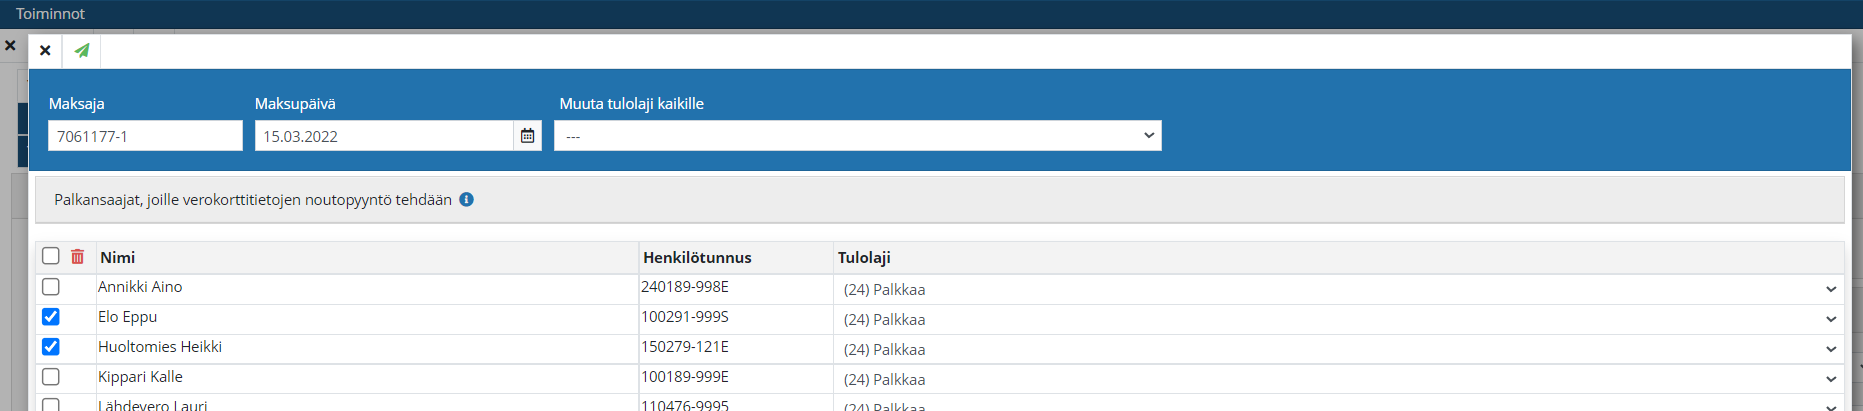Viewport: 1863px width, 411px height.
Task: Click the Nimi column header
Action: (x=118, y=258)
